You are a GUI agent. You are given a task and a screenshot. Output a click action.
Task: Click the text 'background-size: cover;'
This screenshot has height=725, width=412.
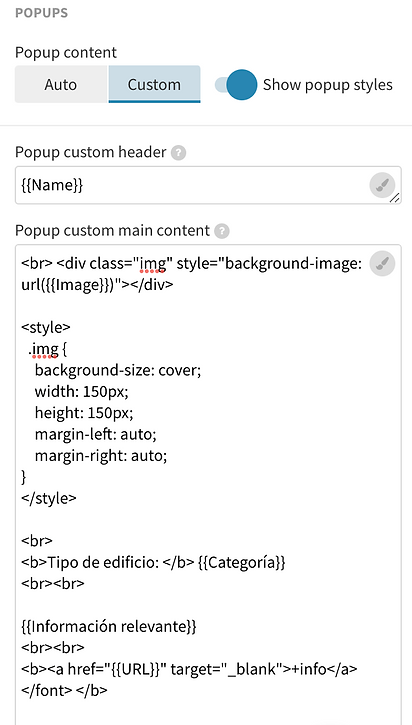click(118, 371)
